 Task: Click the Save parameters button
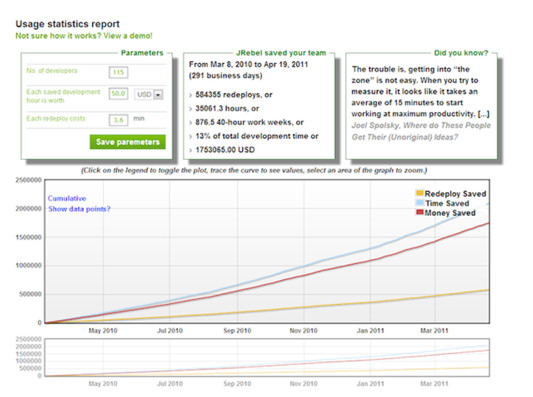(127, 142)
